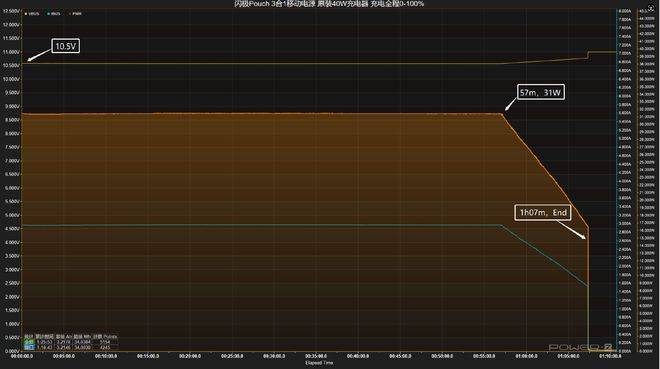Click the chart title text at top

pos(329,4)
